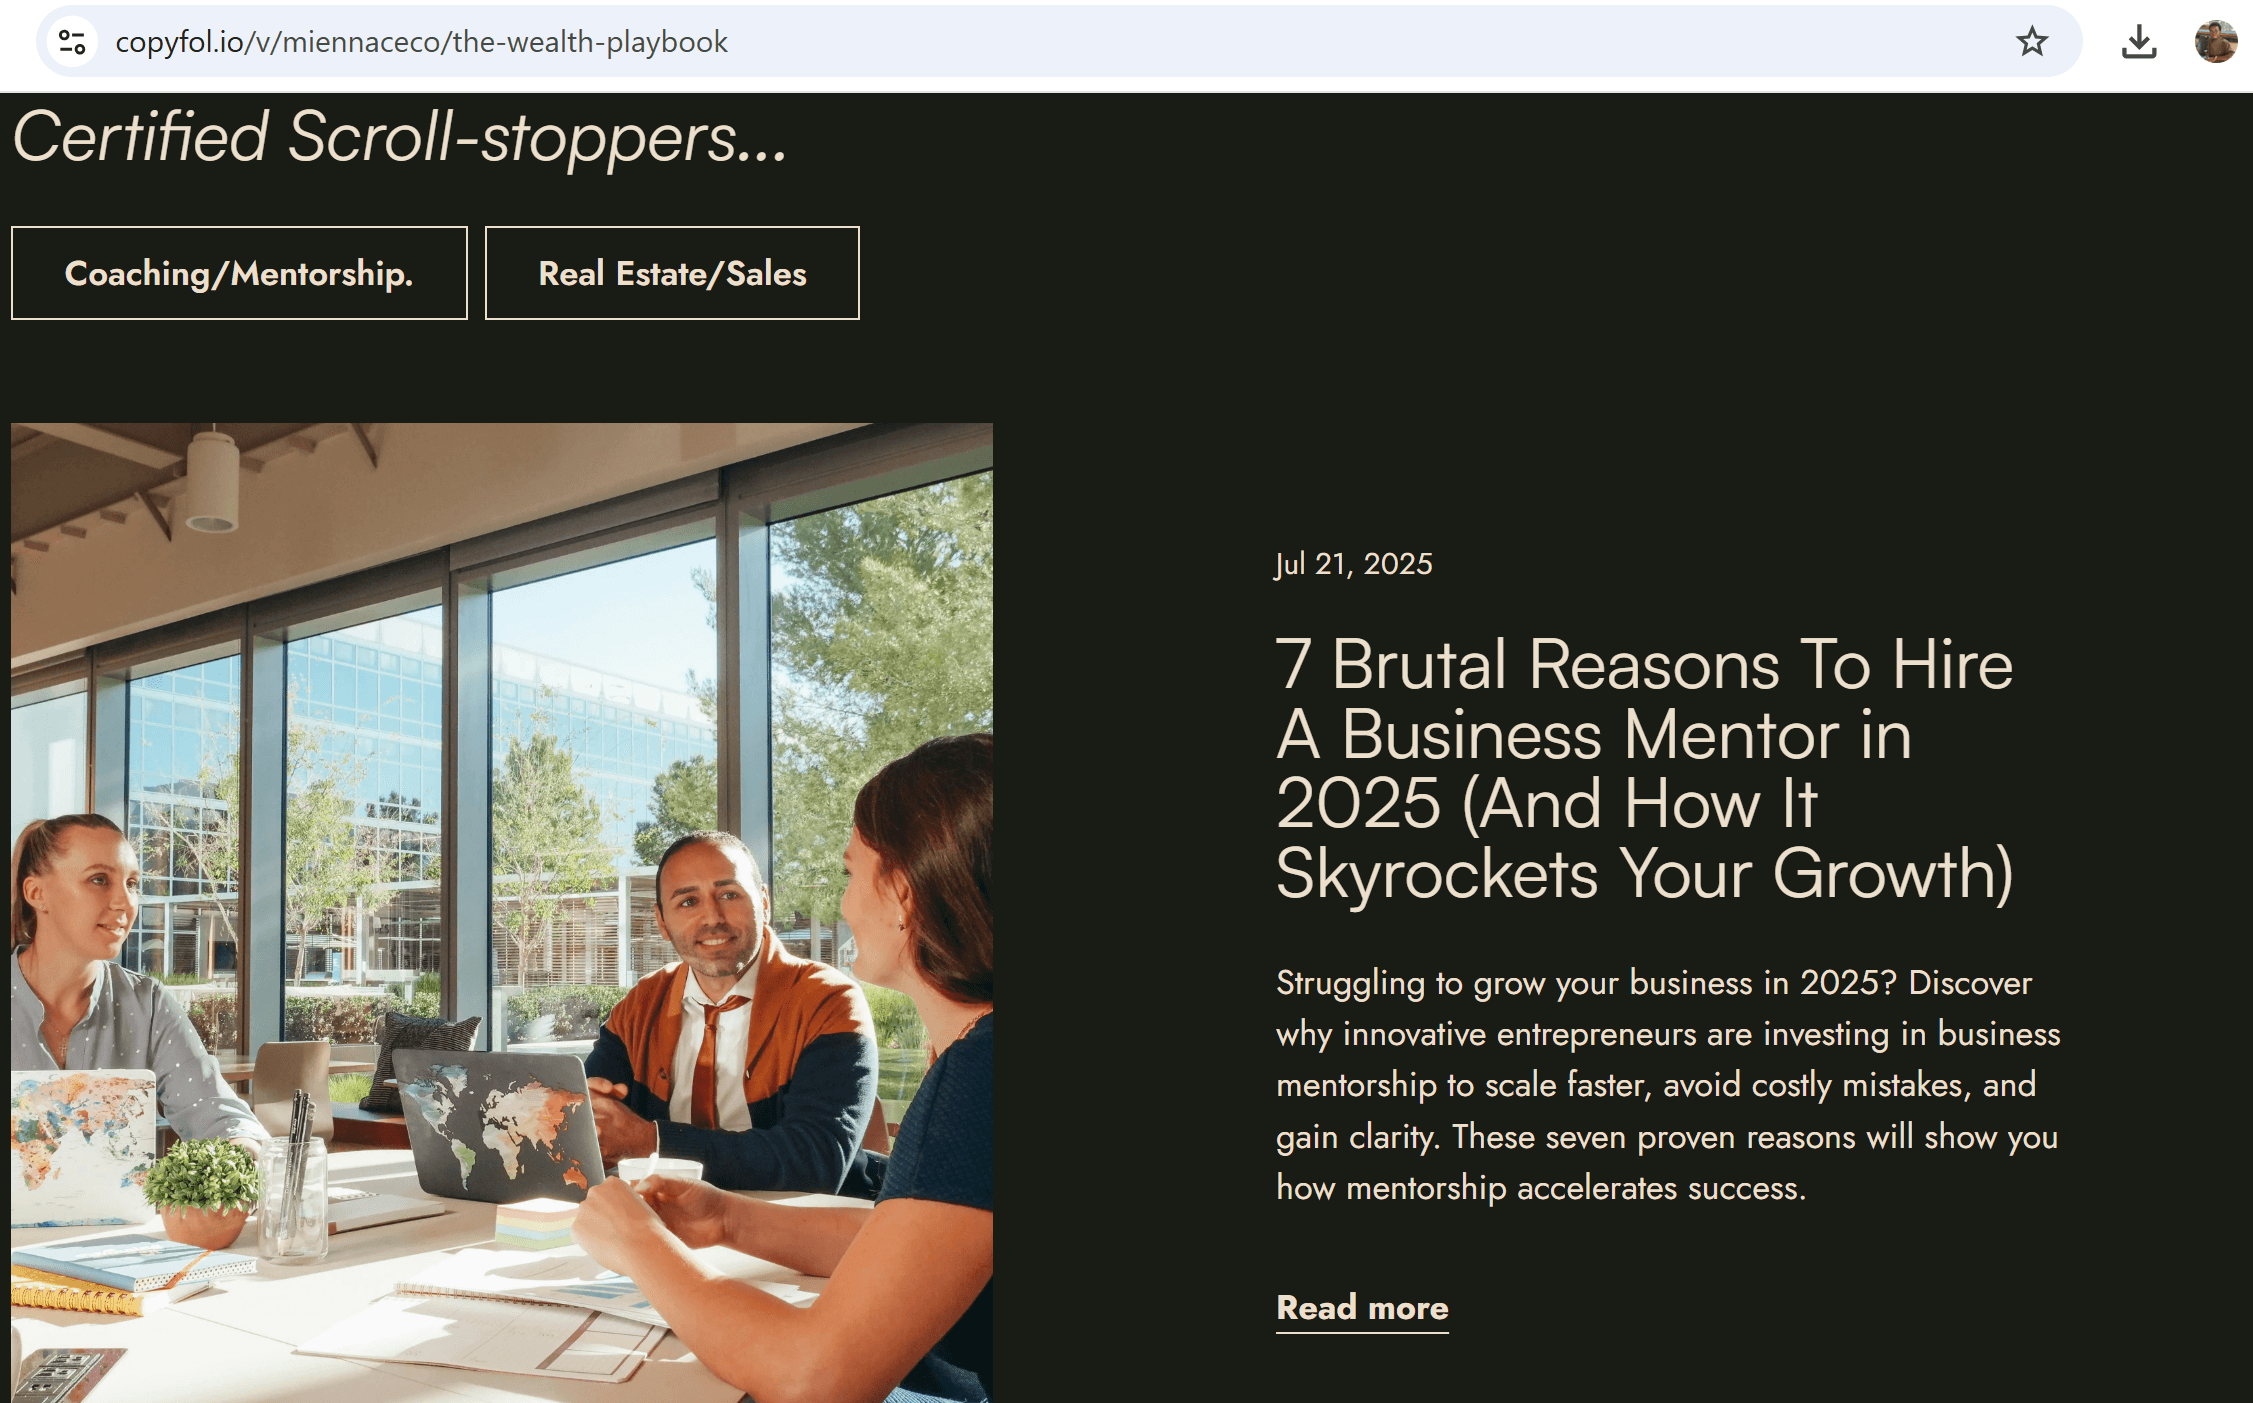
Task: Follow the Read more link
Action: coord(1362,1308)
